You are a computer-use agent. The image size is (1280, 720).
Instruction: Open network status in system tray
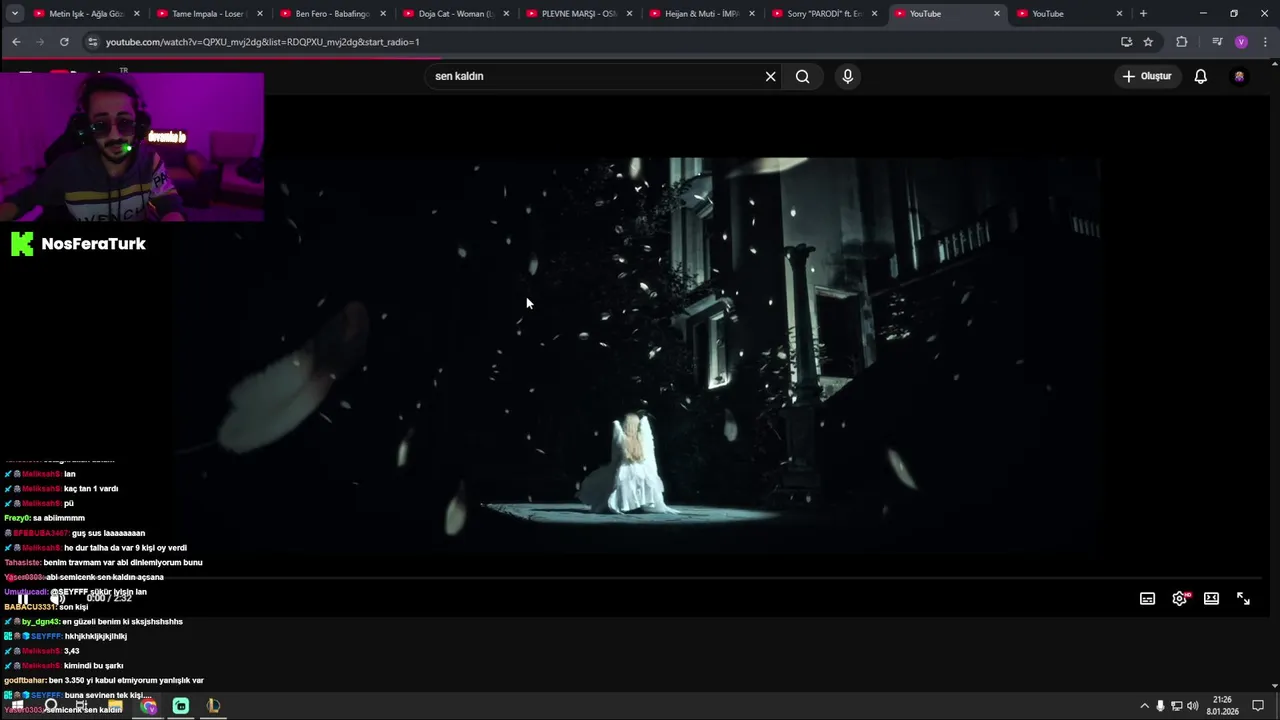[x=1176, y=706]
